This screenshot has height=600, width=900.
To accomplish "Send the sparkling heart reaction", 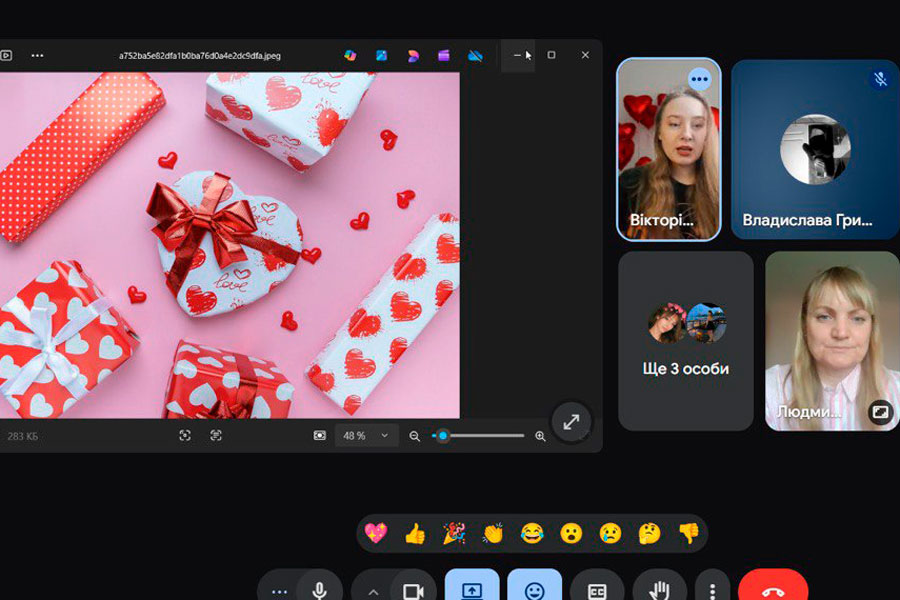I will click(376, 533).
